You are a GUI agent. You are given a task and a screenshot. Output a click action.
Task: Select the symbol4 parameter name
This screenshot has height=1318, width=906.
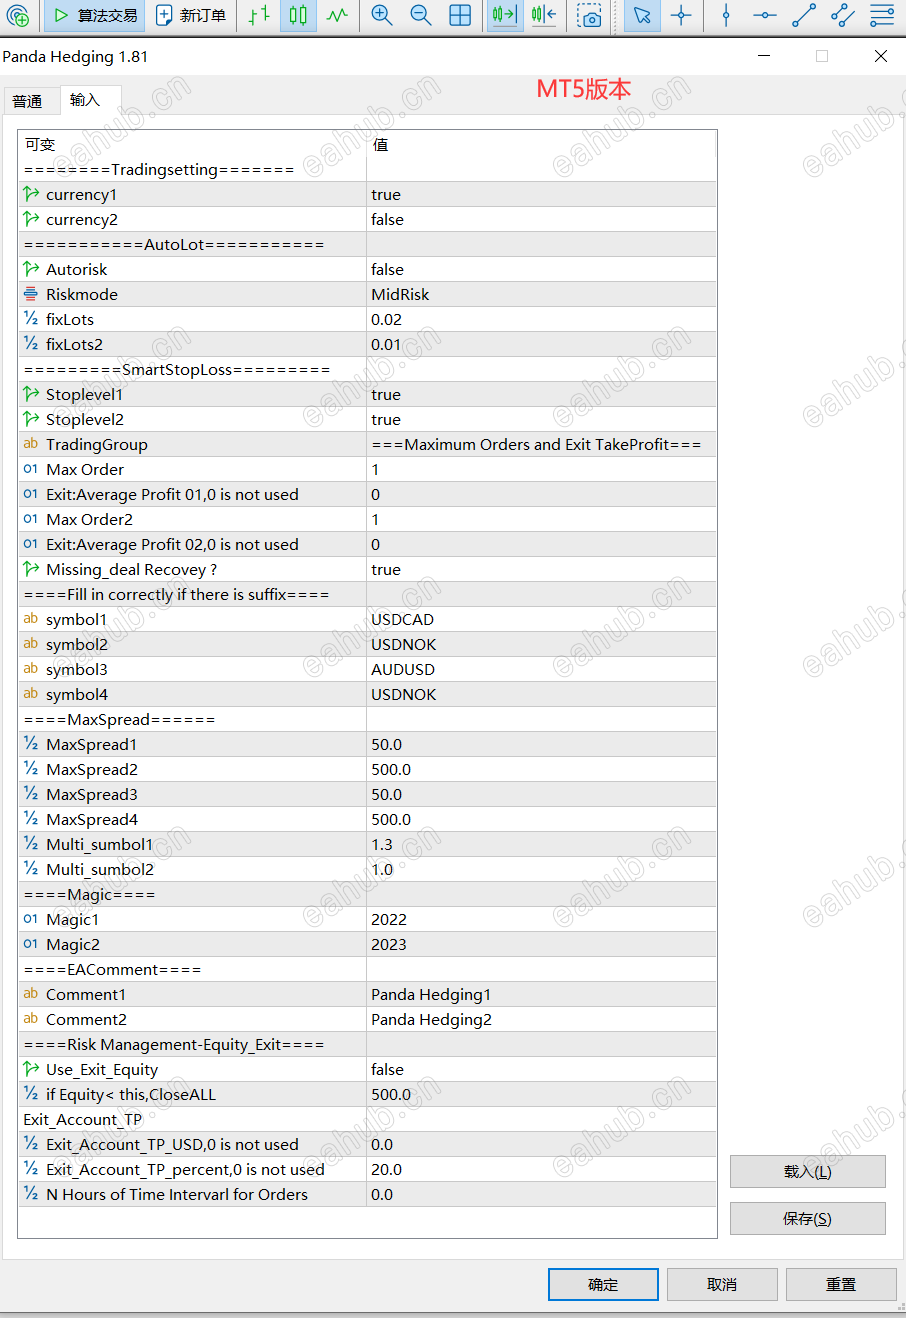[x=77, y=695]
